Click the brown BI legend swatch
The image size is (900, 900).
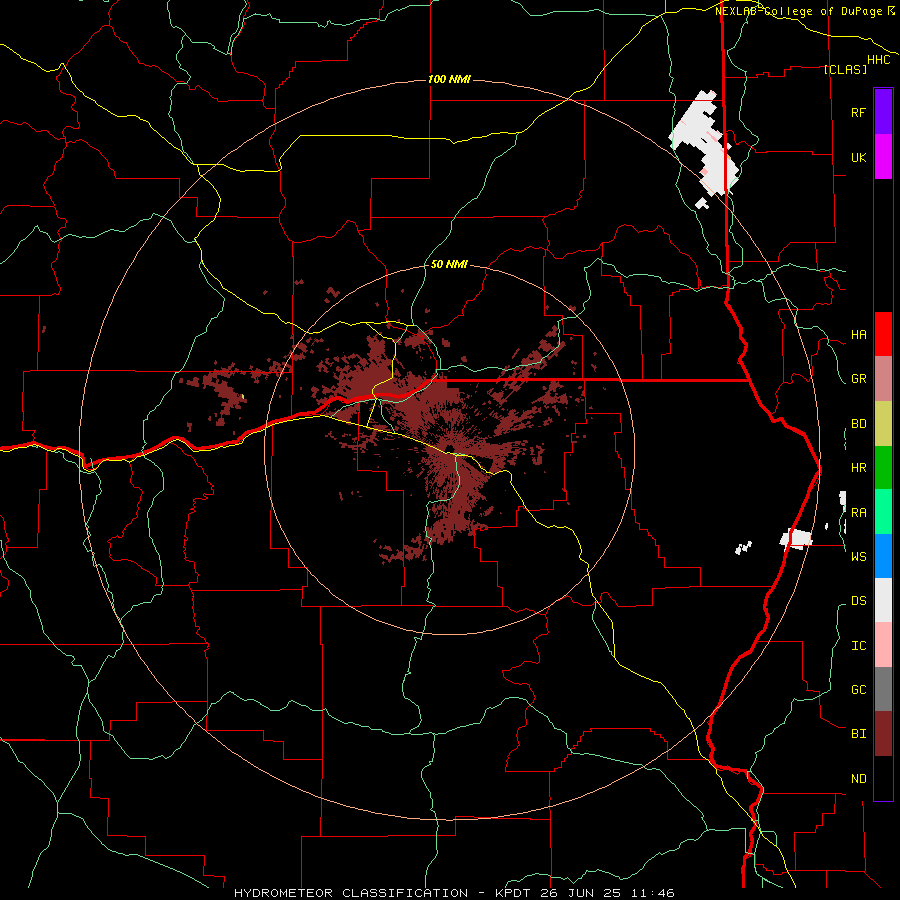tap(883, 734)
